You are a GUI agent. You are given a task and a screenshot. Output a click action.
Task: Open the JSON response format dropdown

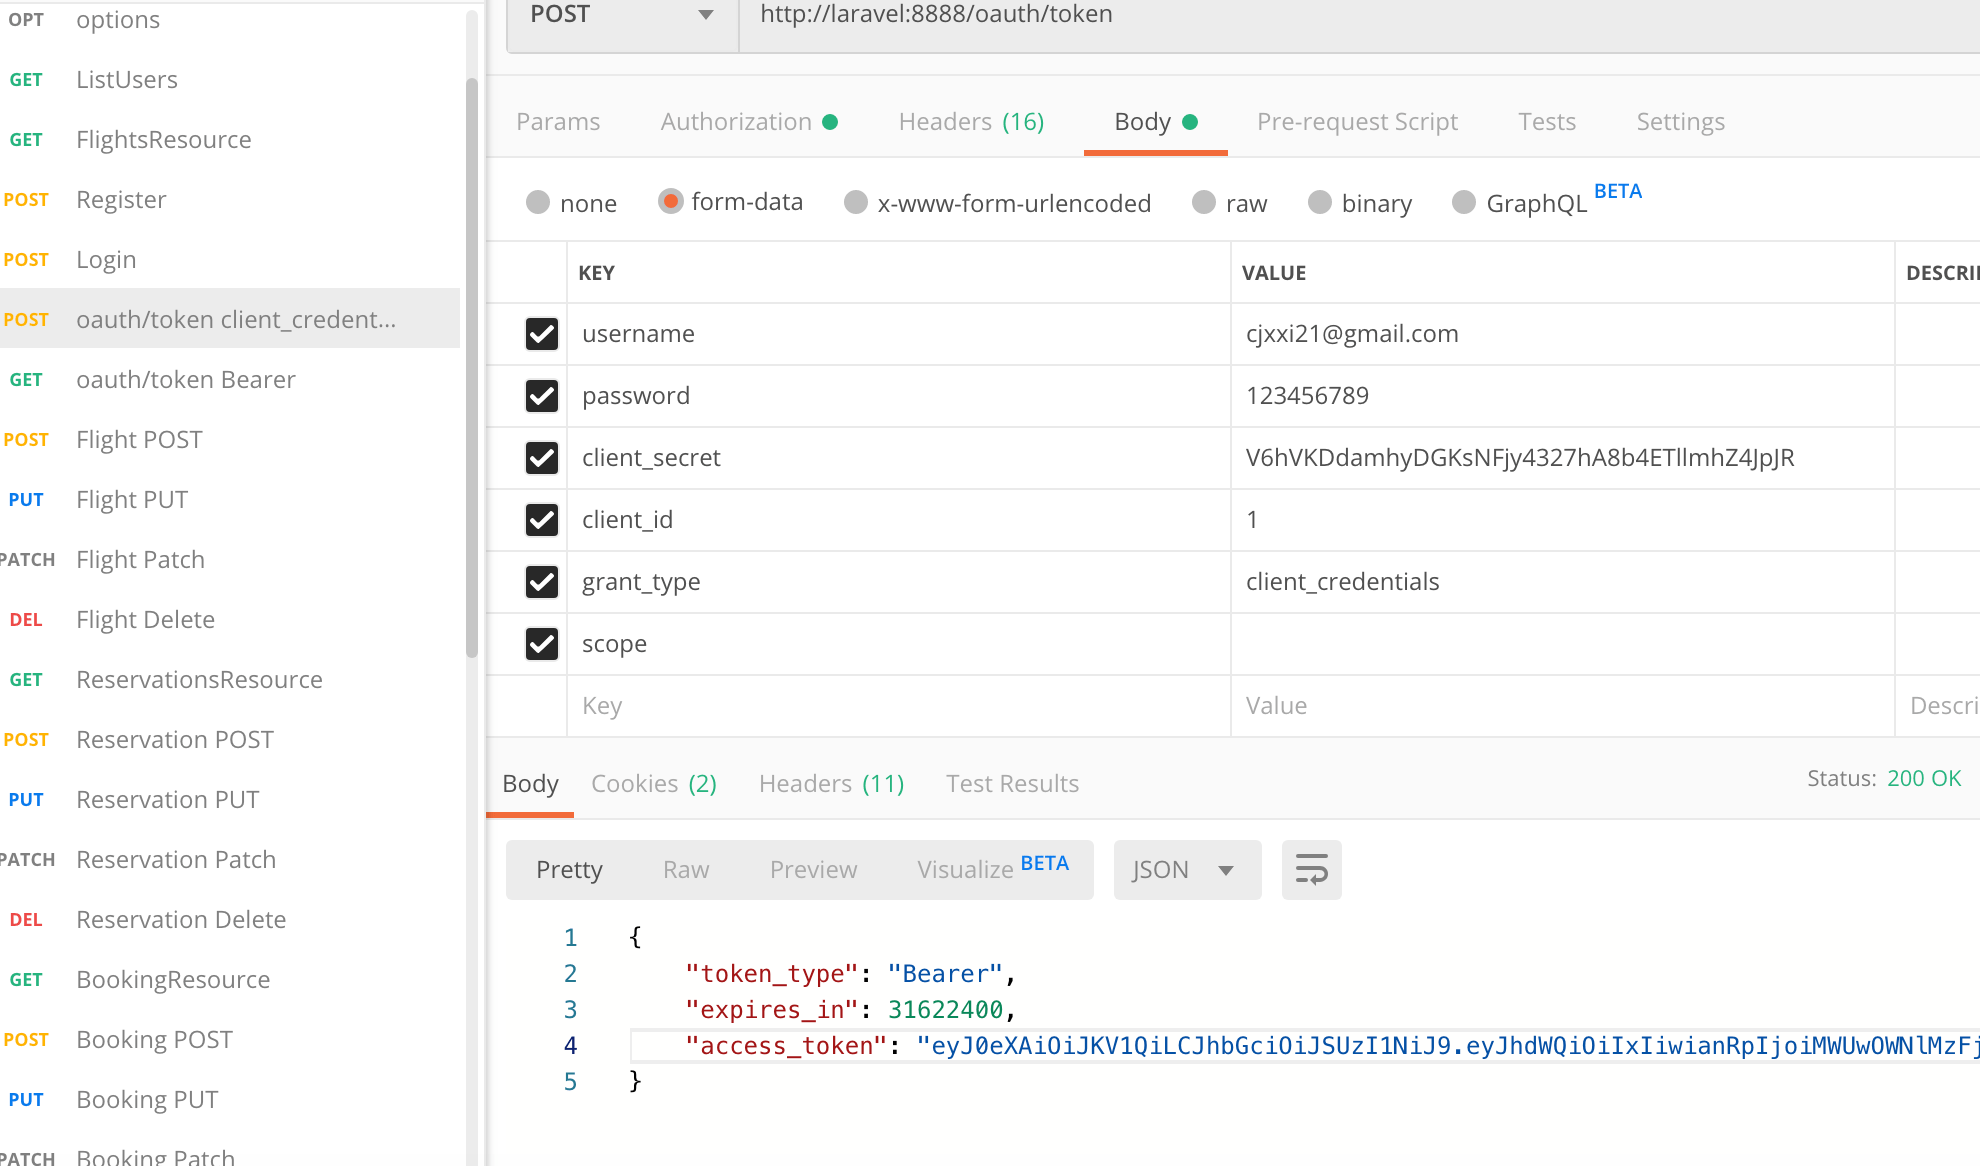point(1186,869)
